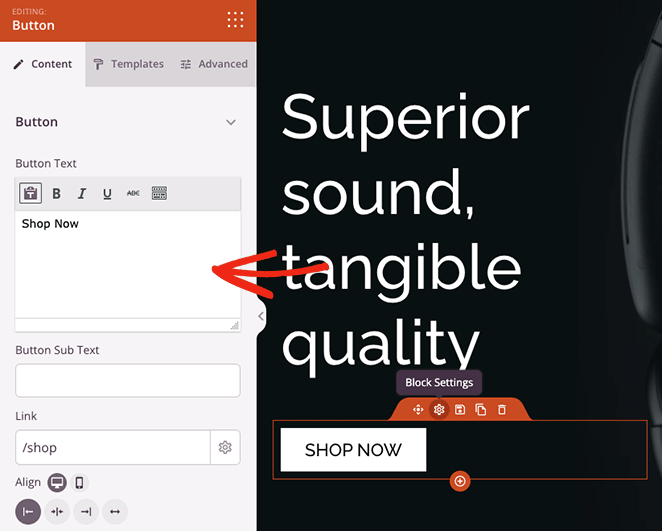
Task: Duplicate the button block
Action: click(481, 409)
